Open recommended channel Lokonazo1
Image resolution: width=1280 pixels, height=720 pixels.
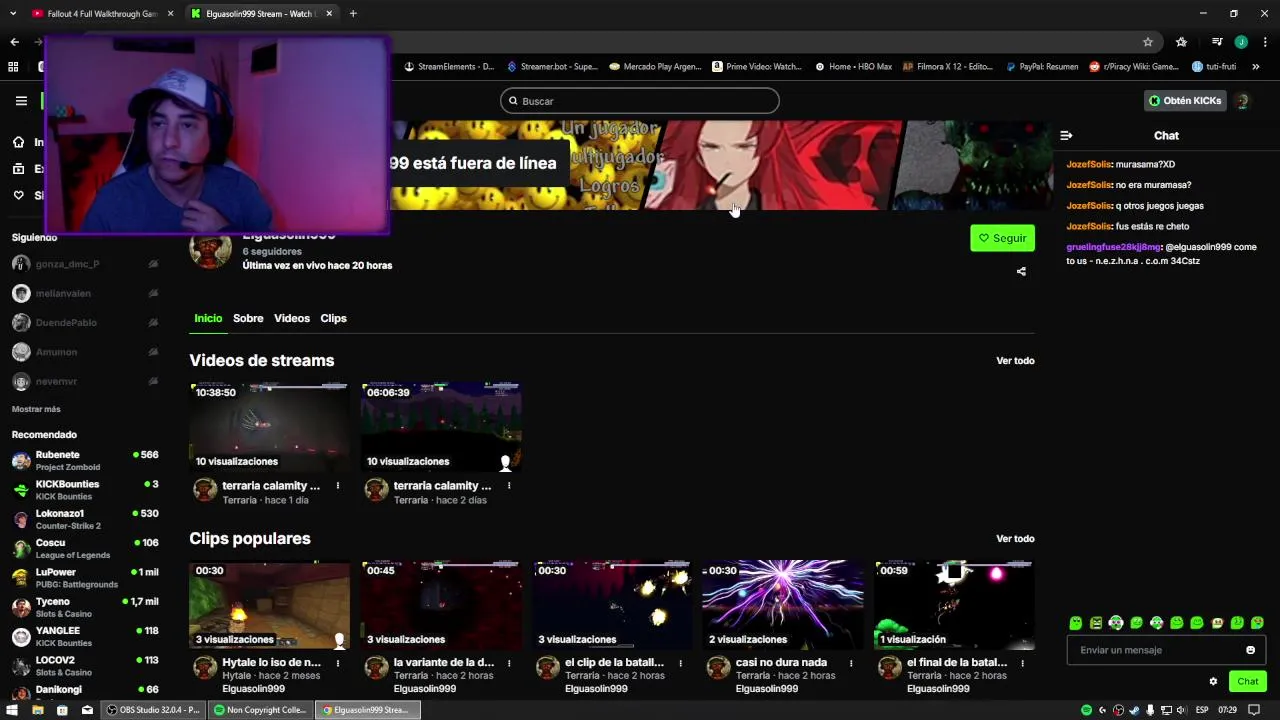point(85,519)
